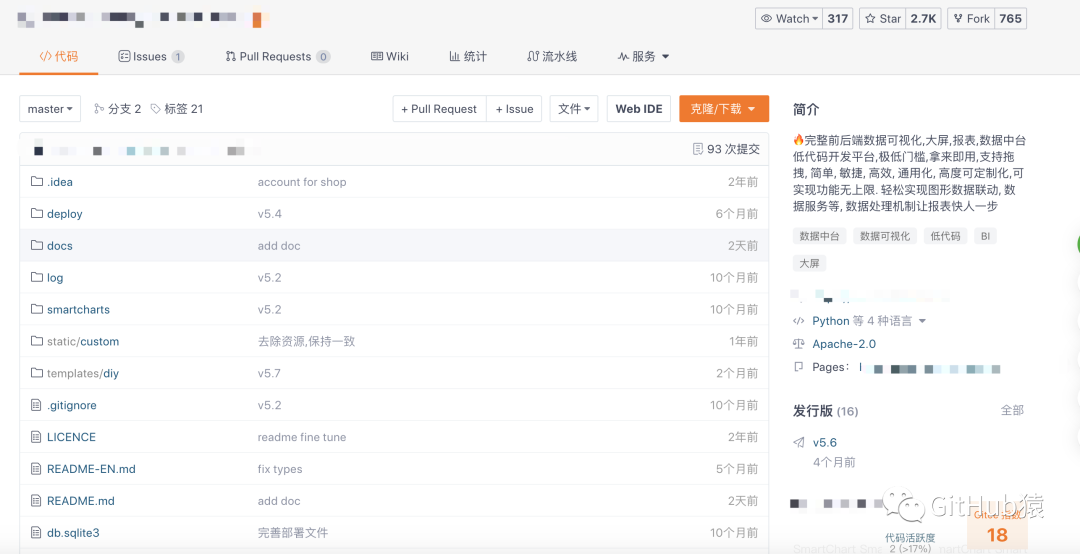
Task: Open the 流水线 pipeline tab
Action: [x=552, y=57]
